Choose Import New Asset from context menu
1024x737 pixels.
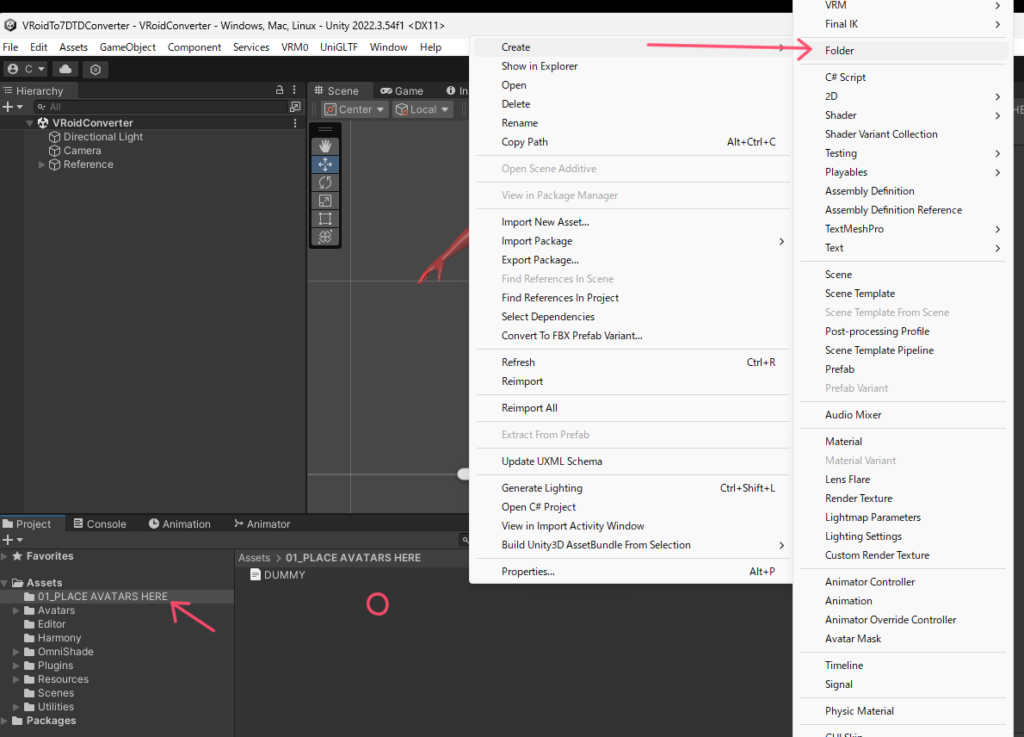pyautogui.click(x=545, y=222)
